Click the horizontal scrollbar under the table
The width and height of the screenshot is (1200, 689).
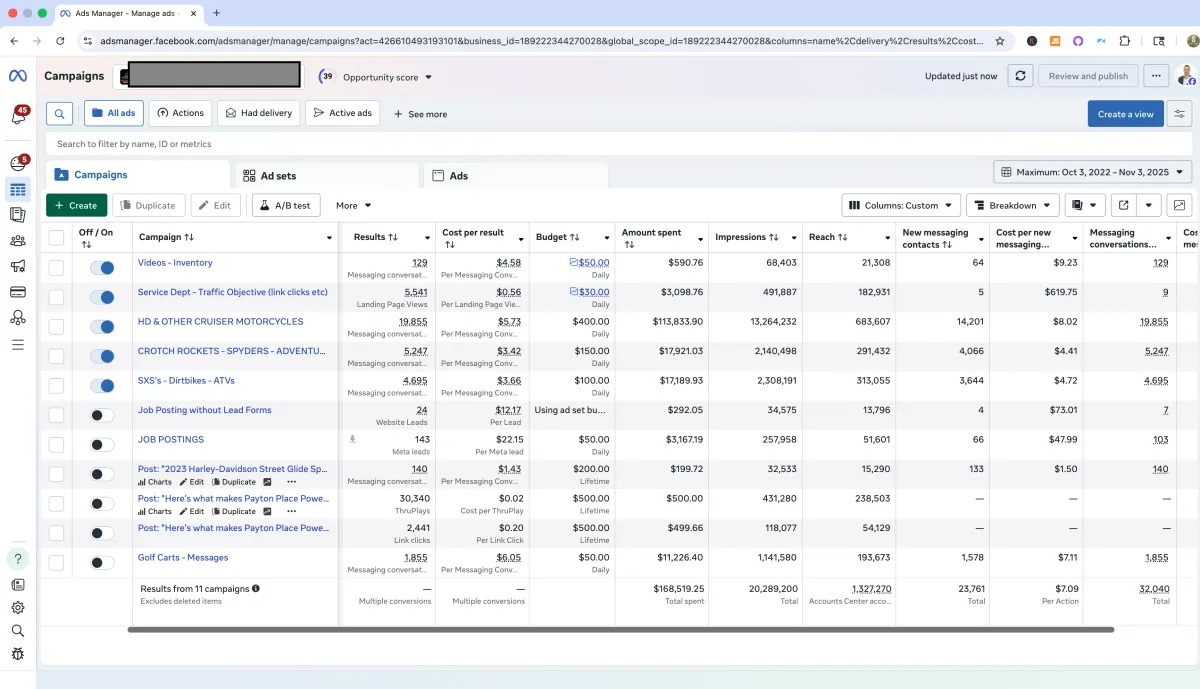(620, 630)
